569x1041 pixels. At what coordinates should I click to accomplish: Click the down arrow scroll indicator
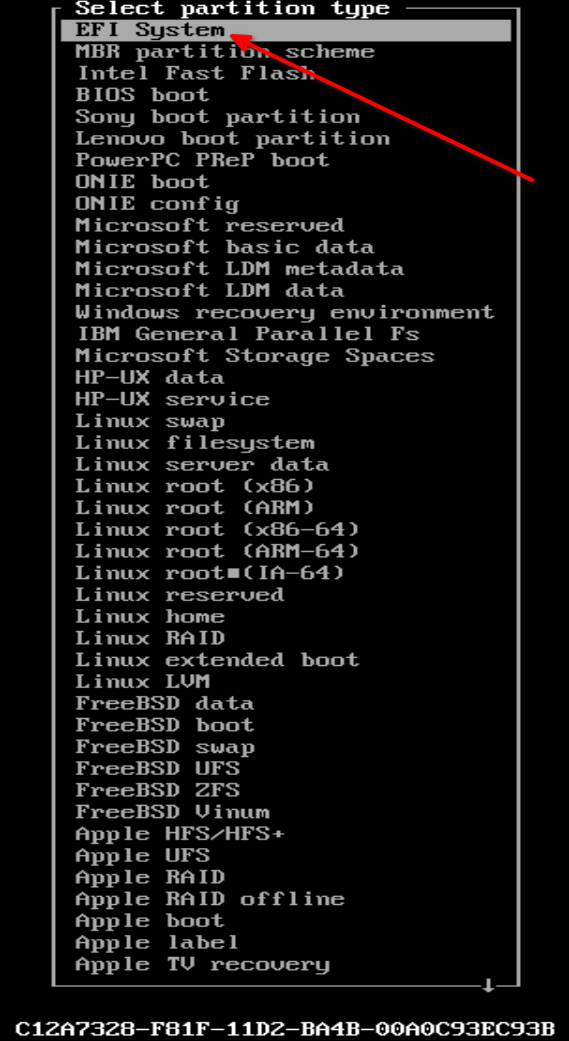[x=488, y=985]
